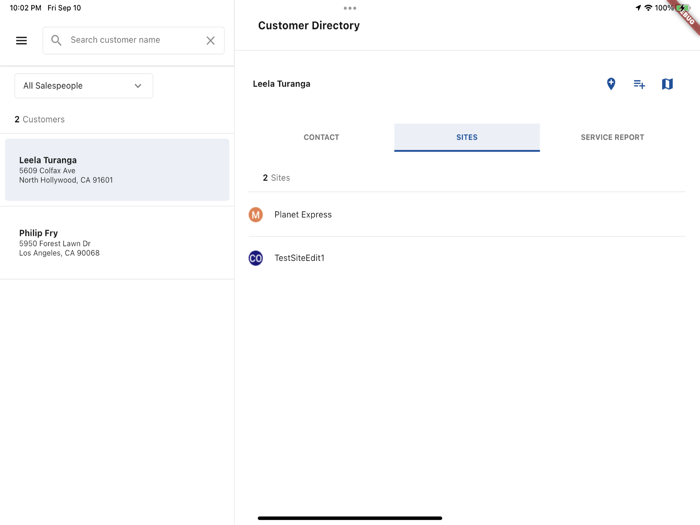
Task: Open the Service Report tab
Action: (x=612, y=137)
